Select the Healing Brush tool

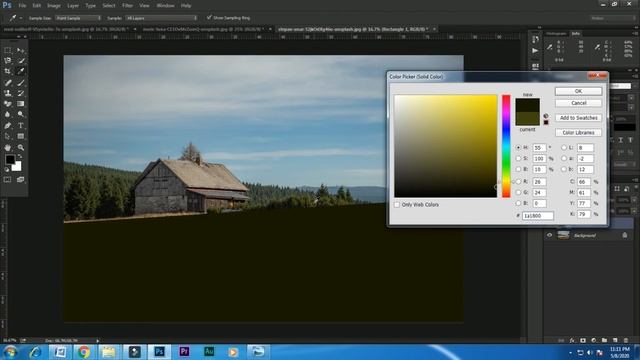(8, 82)
